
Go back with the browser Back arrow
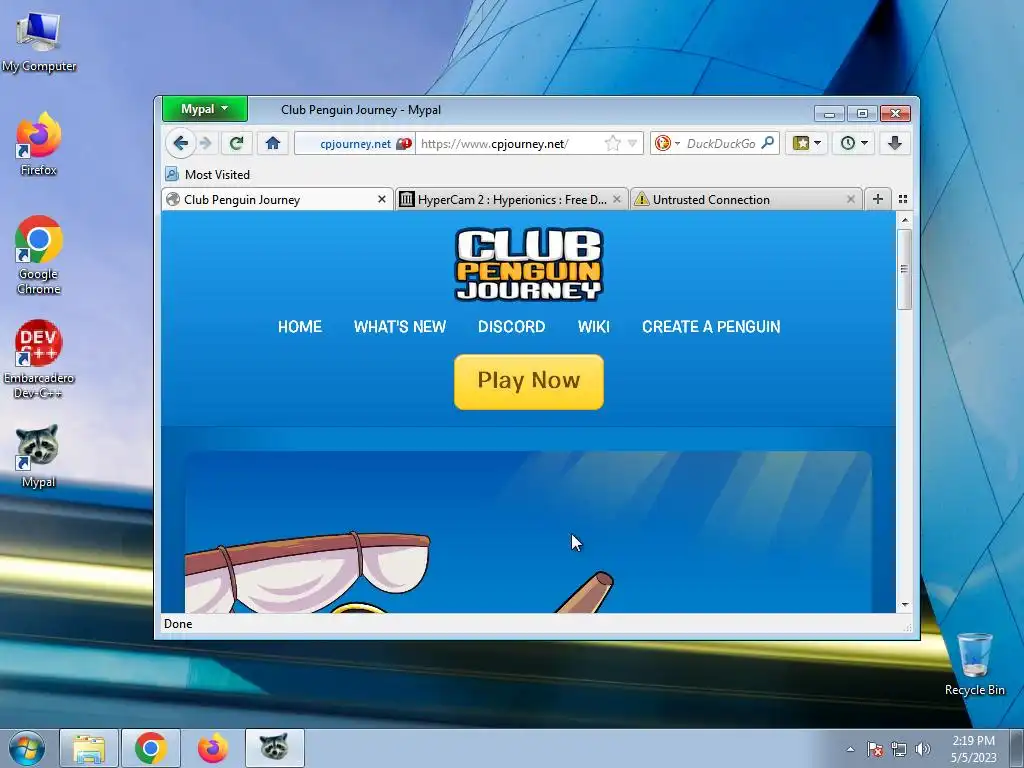pos(181,143)
